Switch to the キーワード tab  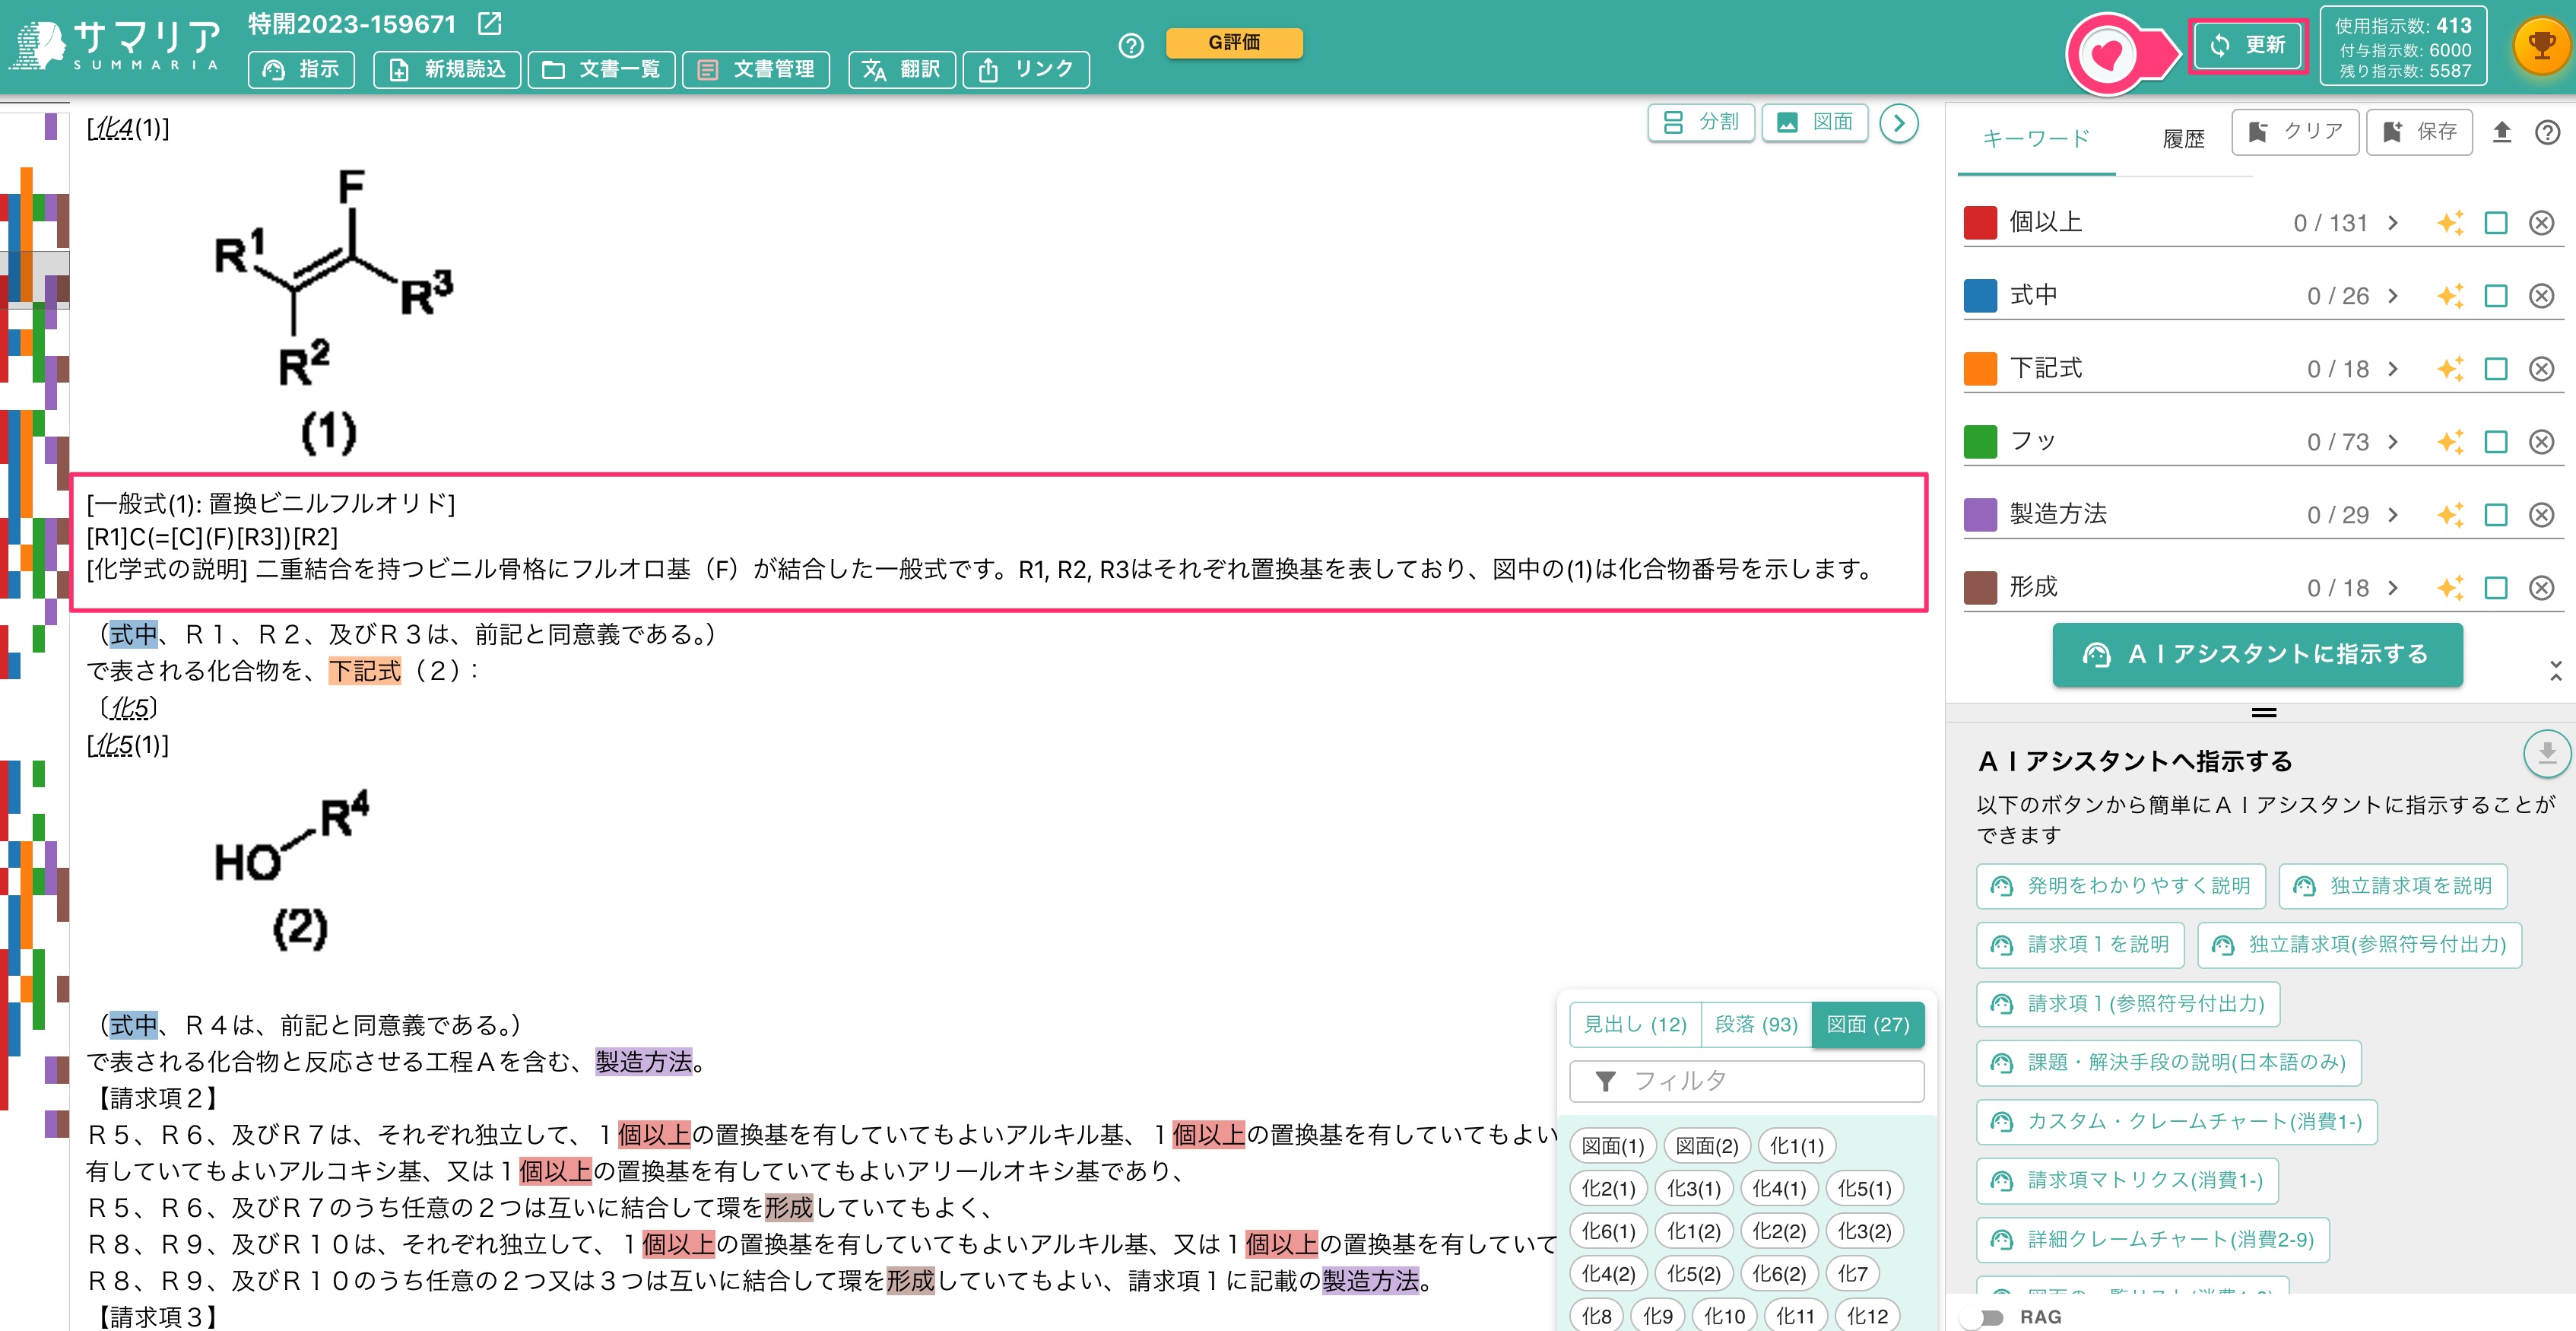(x=2036, y=138)
